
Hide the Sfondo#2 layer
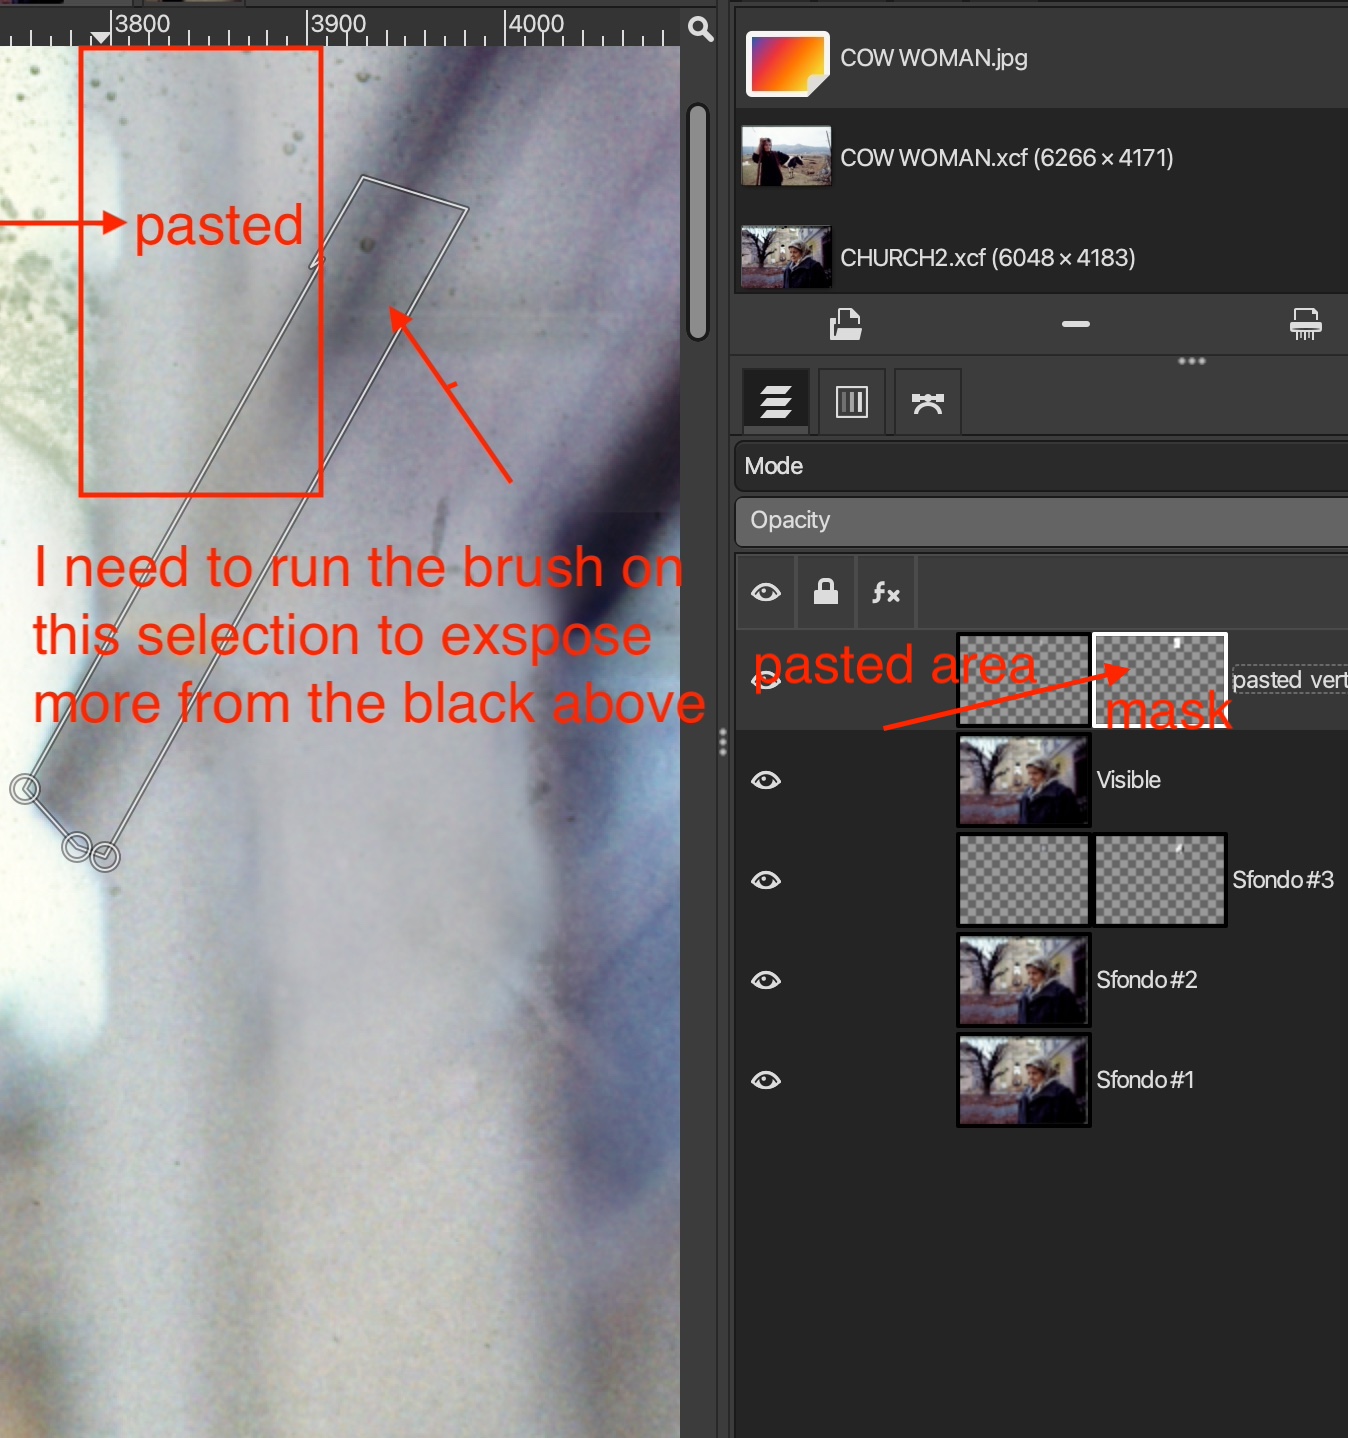[x=766, y=980]
